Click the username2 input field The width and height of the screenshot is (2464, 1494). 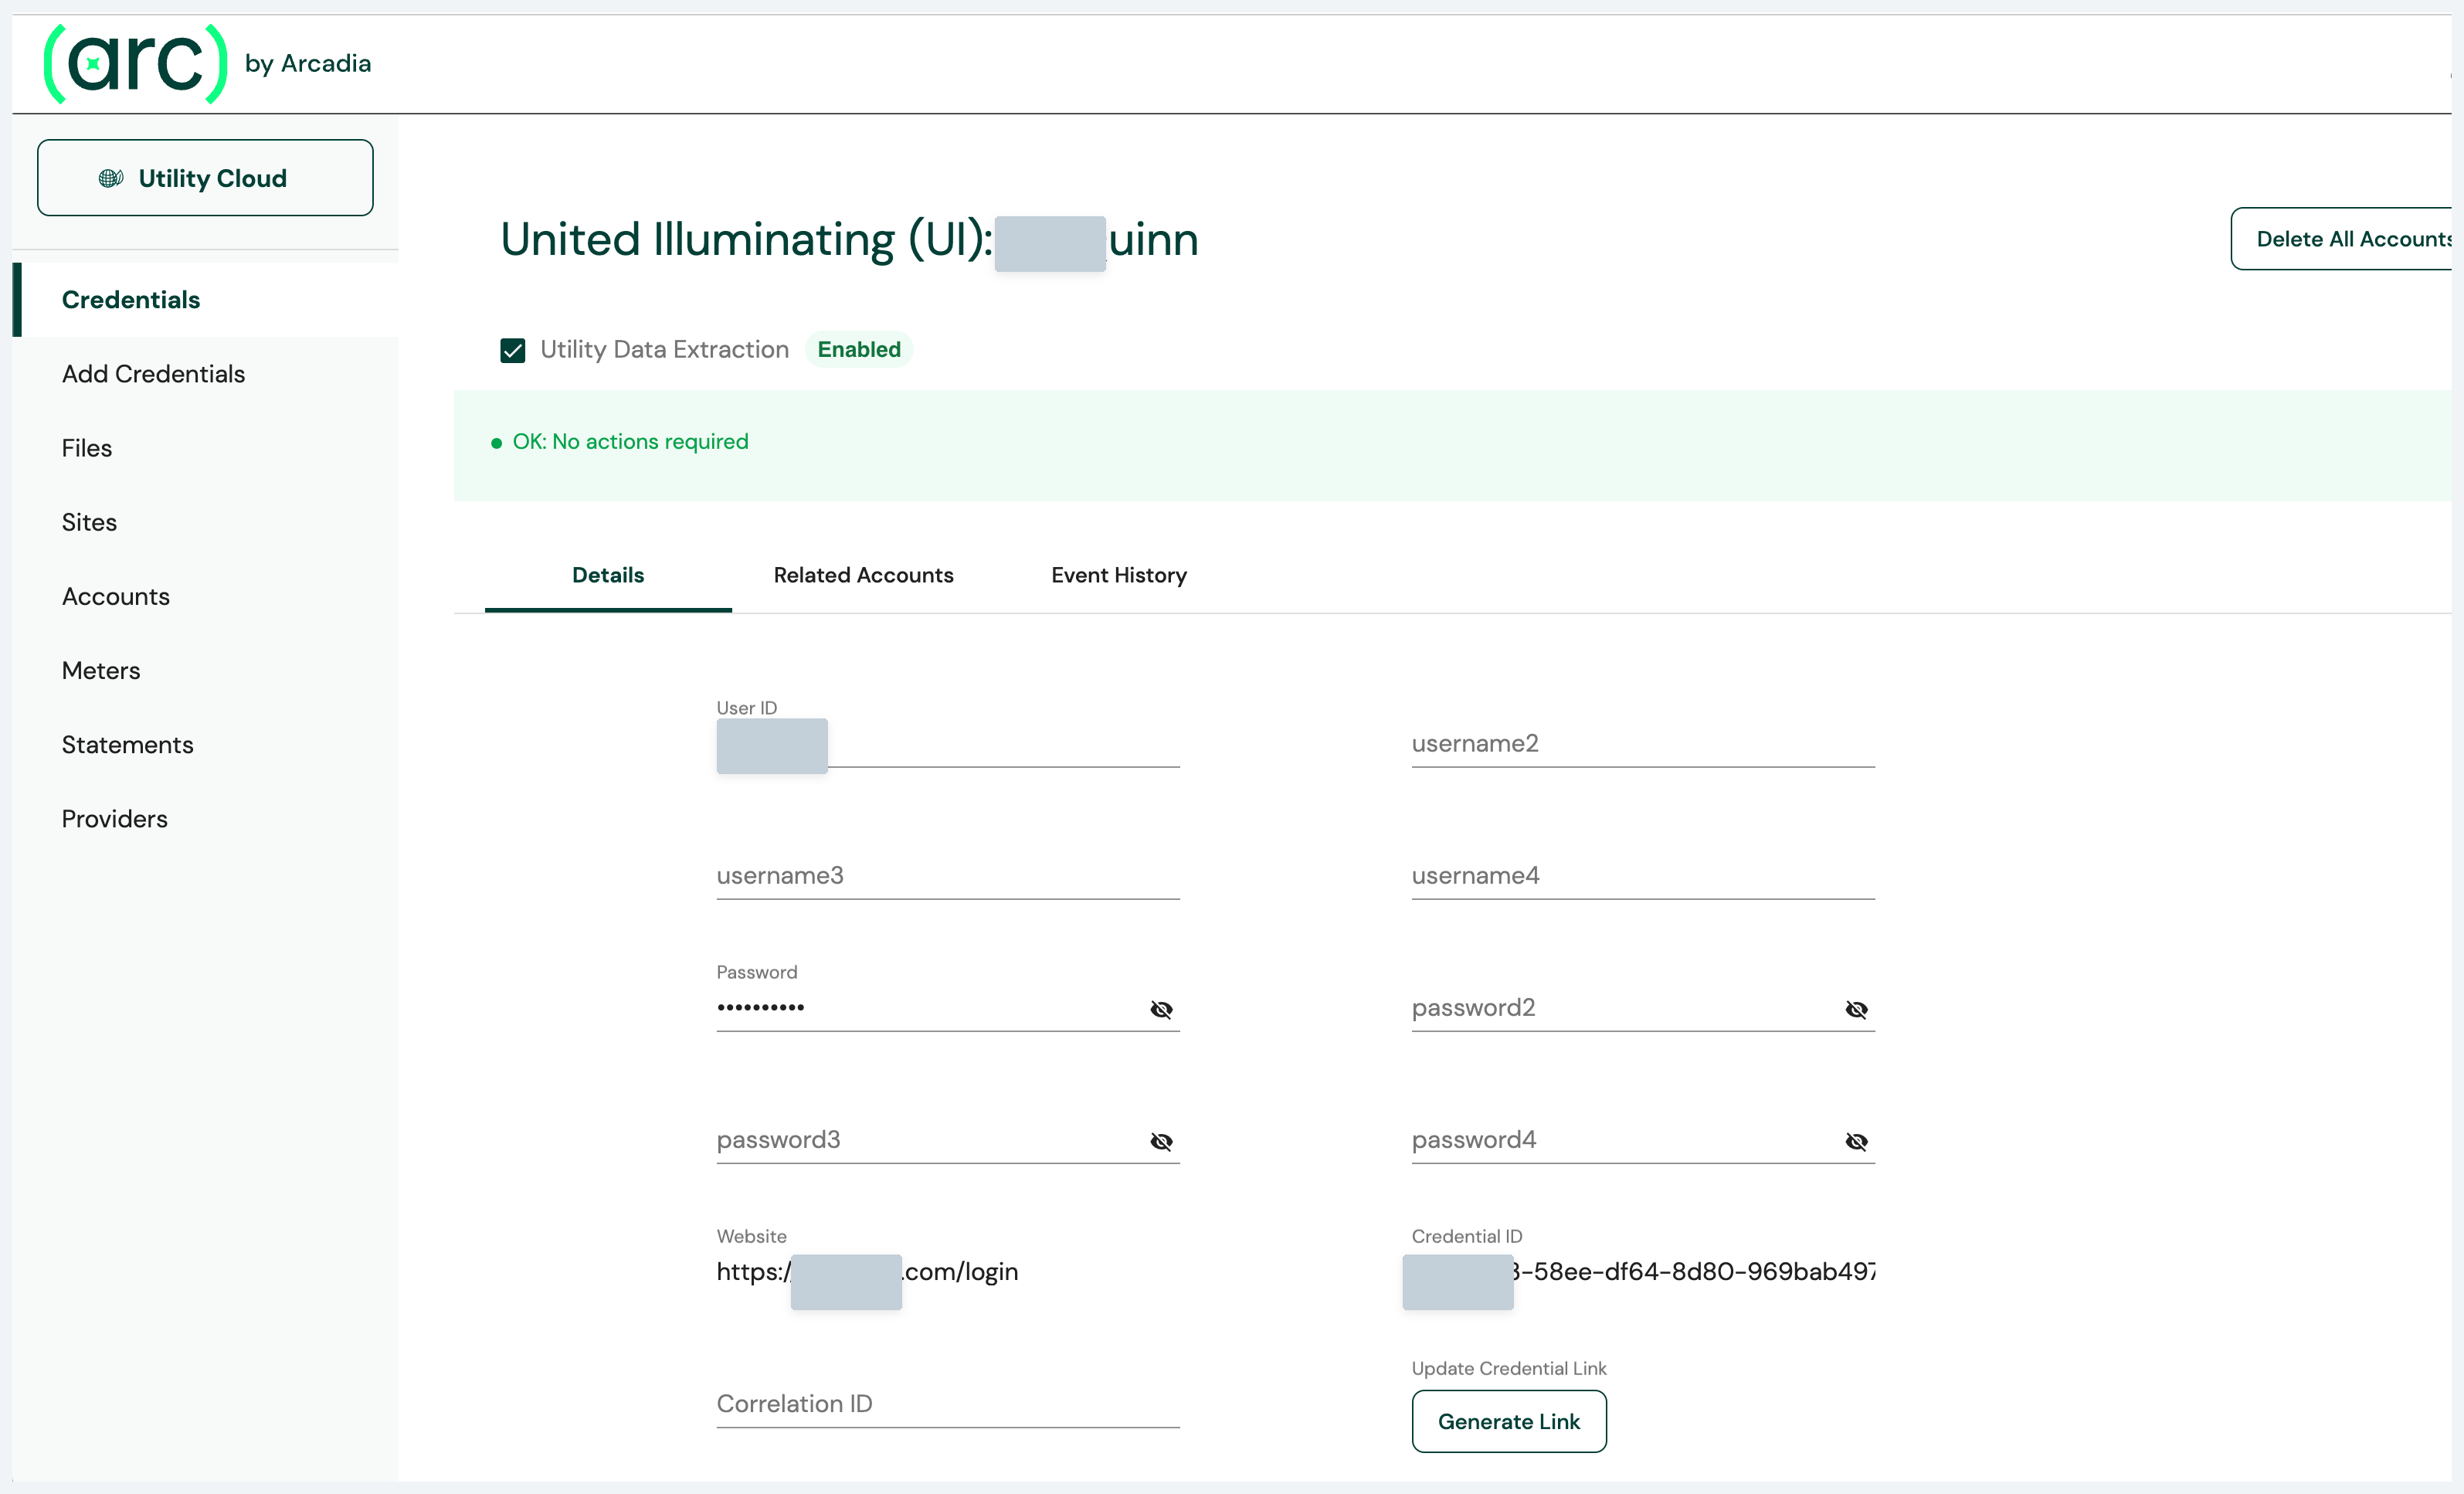(x=1642, y=744)
